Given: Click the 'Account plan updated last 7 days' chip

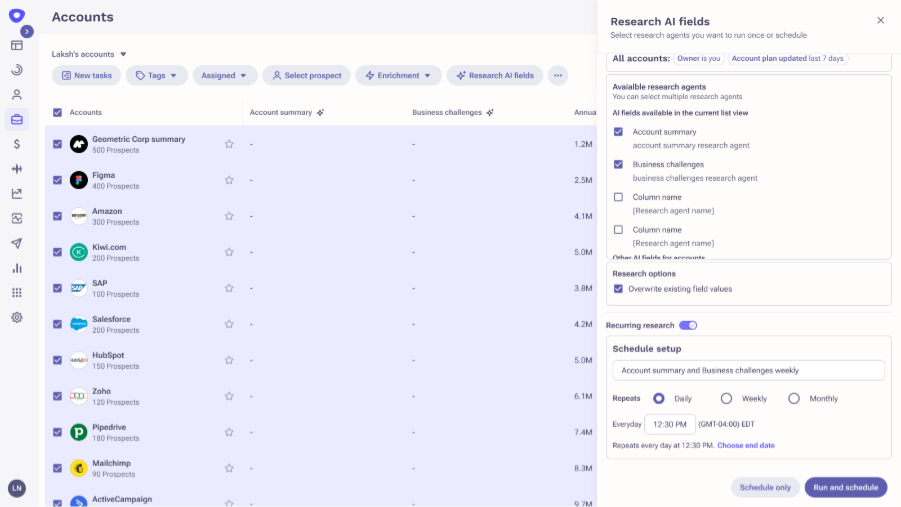Looking at the screenshot, I should pos(787,59).
